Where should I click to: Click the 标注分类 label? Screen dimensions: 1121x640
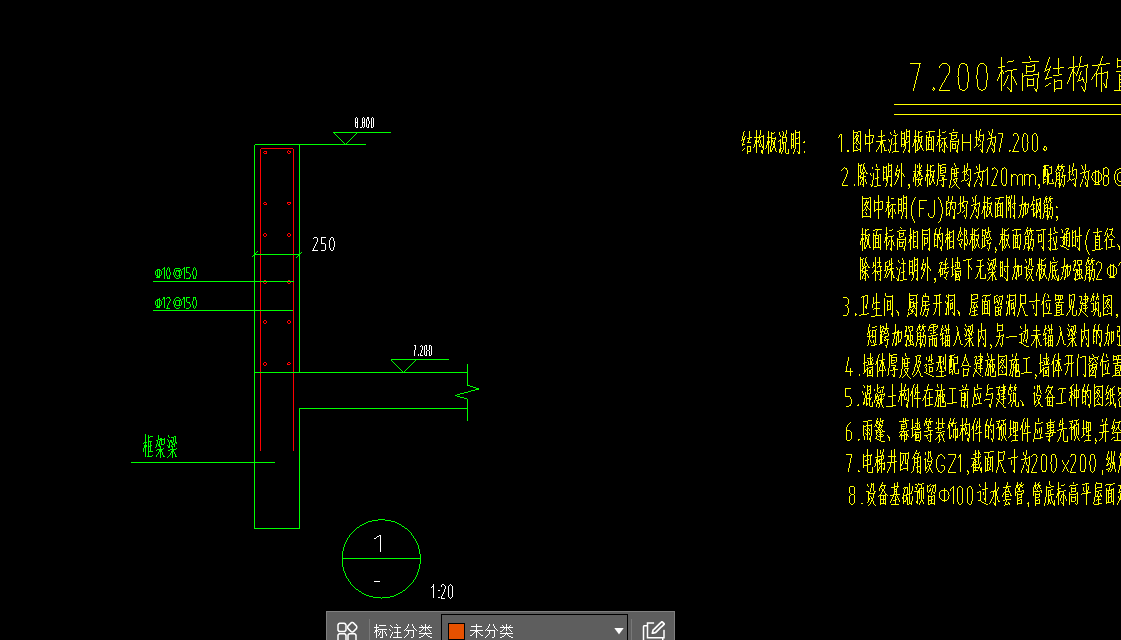coord(403,631)
